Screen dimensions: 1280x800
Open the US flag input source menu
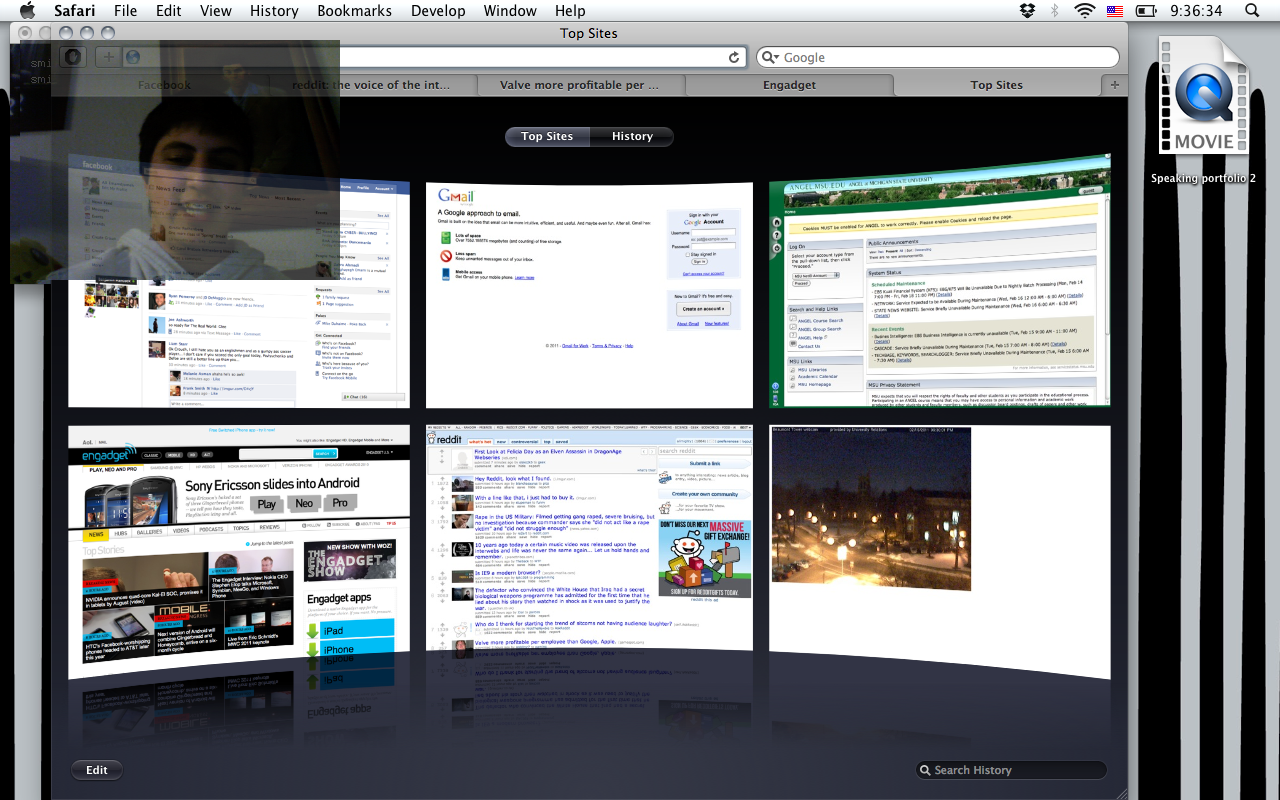(x=1115, y=11)
